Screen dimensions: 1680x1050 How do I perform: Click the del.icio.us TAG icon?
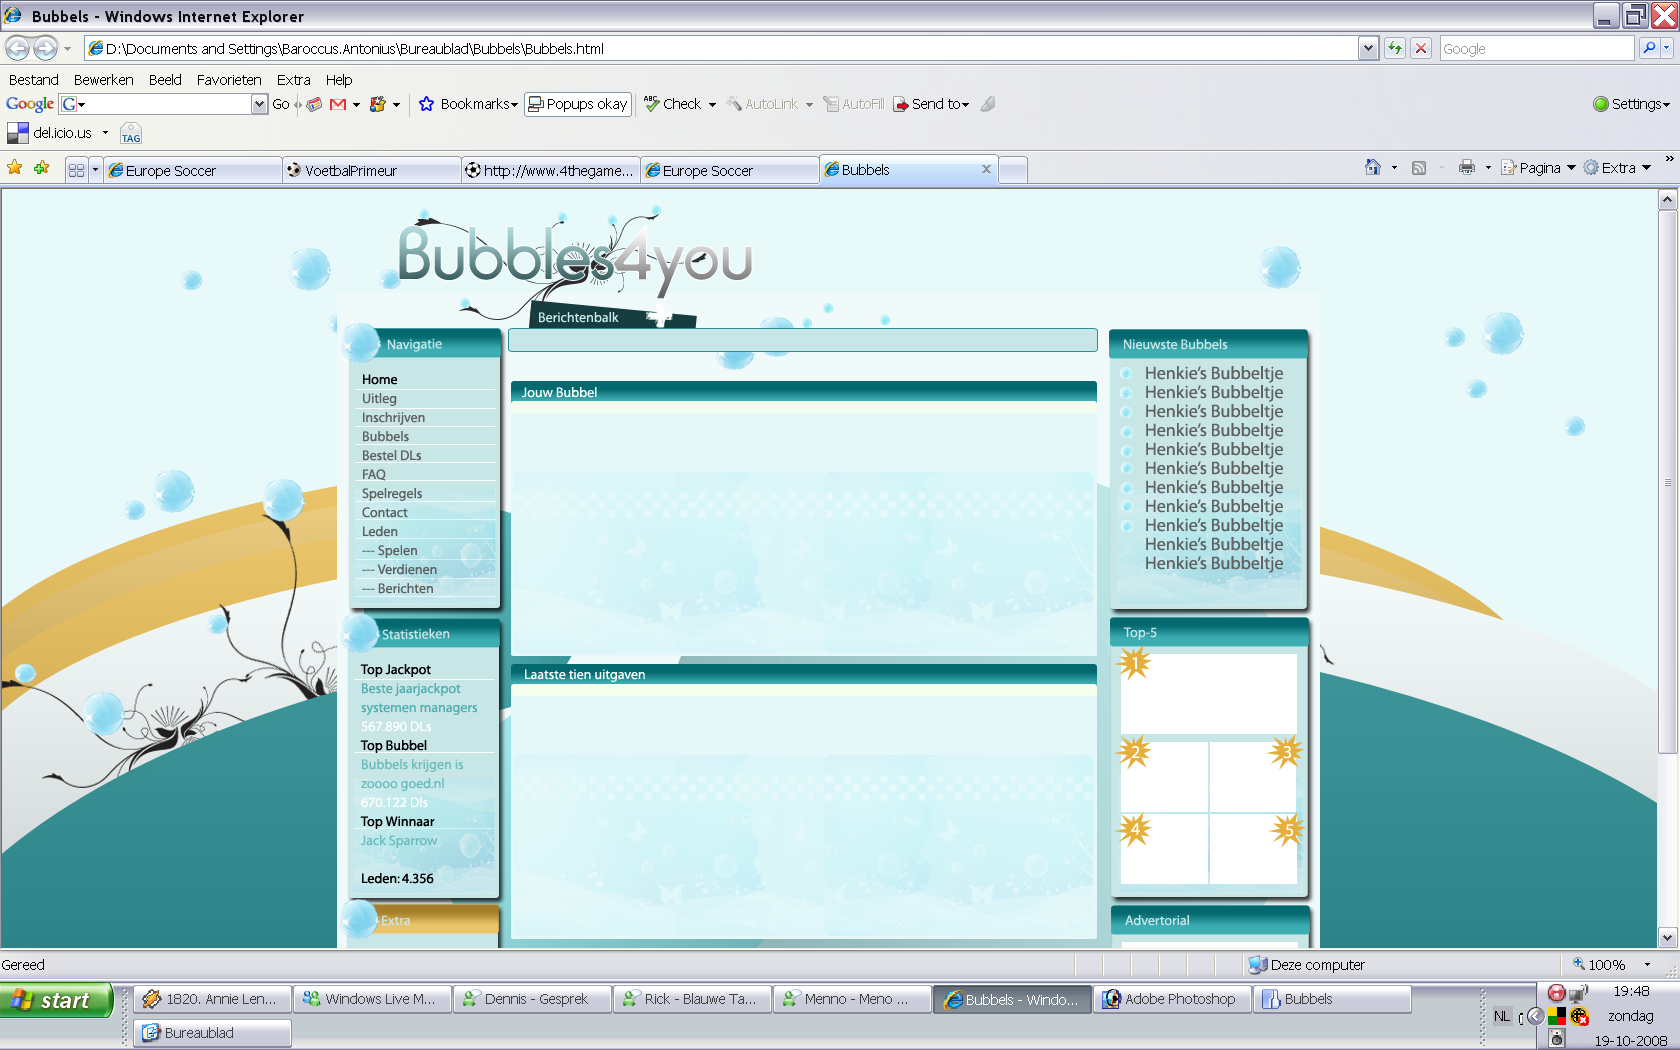click(131, 134)
